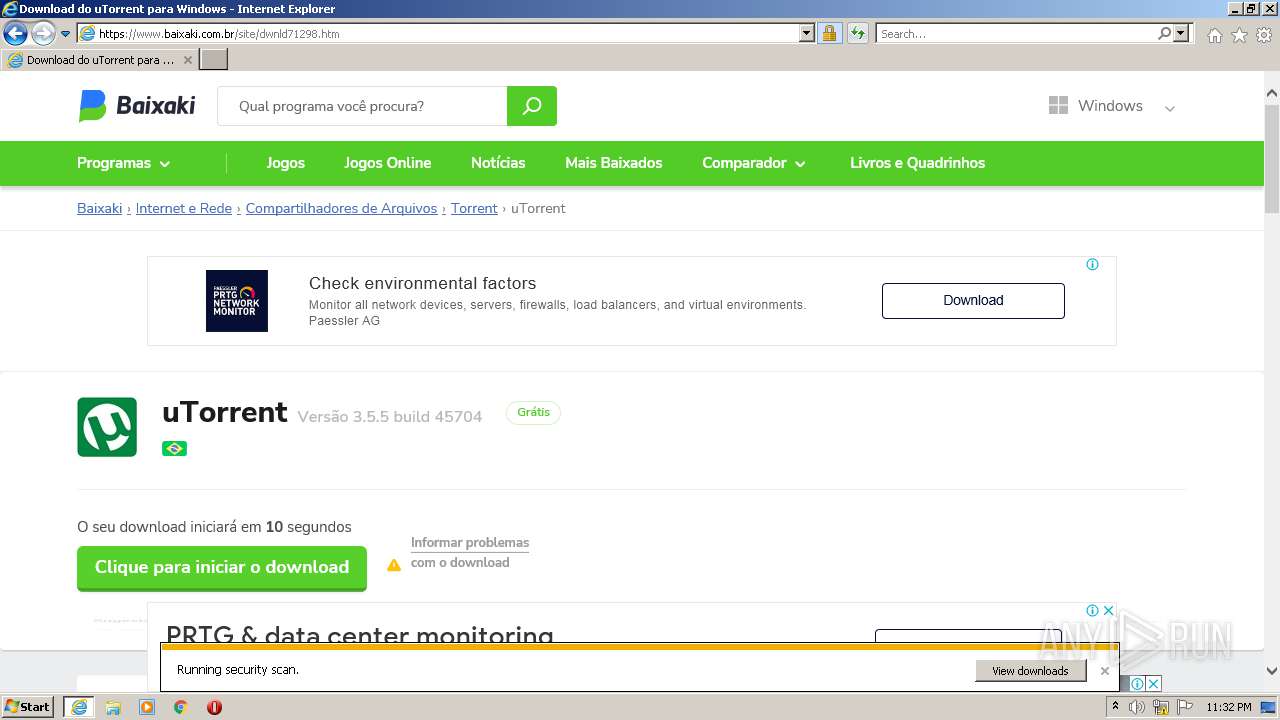Click the IE search magnifier icon

coord(1164,33)
